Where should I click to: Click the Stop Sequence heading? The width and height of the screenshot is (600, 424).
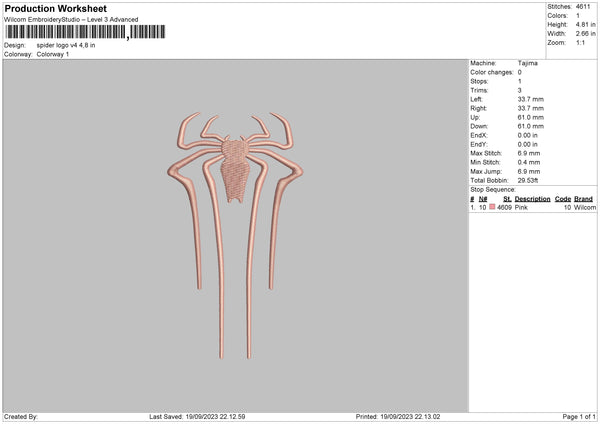click(x=493, y=189)
